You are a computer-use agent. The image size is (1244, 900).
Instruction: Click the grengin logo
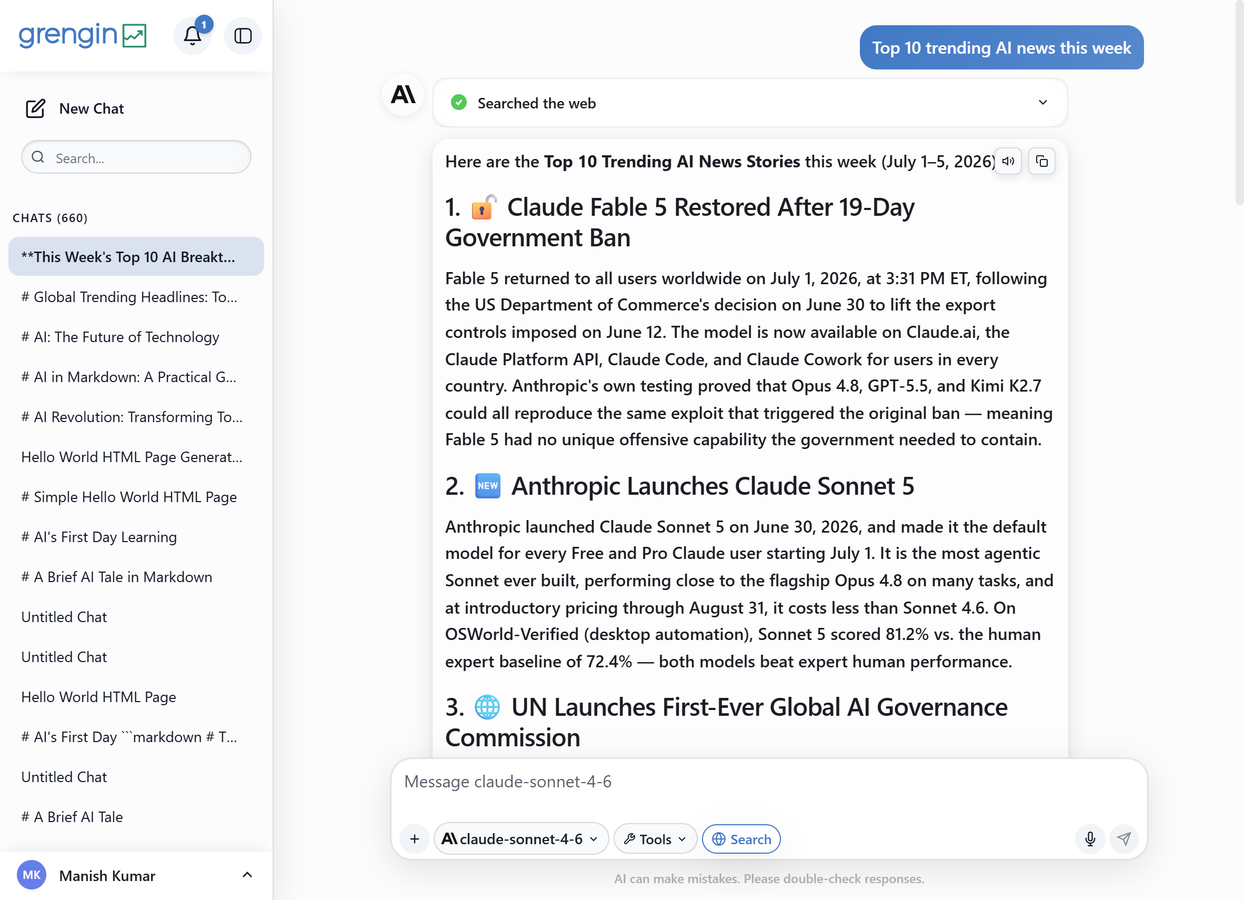click(x=83, y=35)
